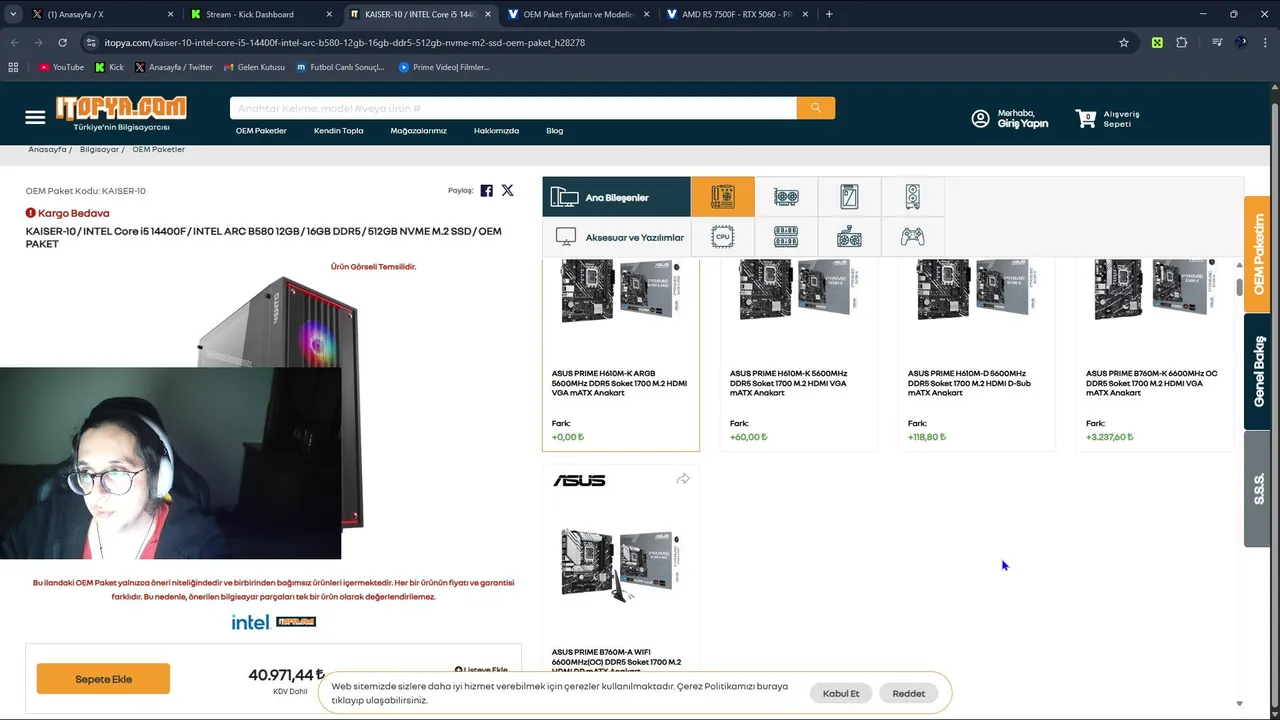Viewport: 1280px width, 720px height.
Task: Open the Genel Bakış side tab
Action: [1257, 371]
